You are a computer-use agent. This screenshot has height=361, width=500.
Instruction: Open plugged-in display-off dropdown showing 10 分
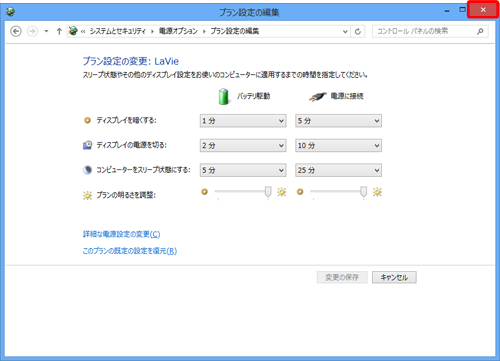pos(338,145)
